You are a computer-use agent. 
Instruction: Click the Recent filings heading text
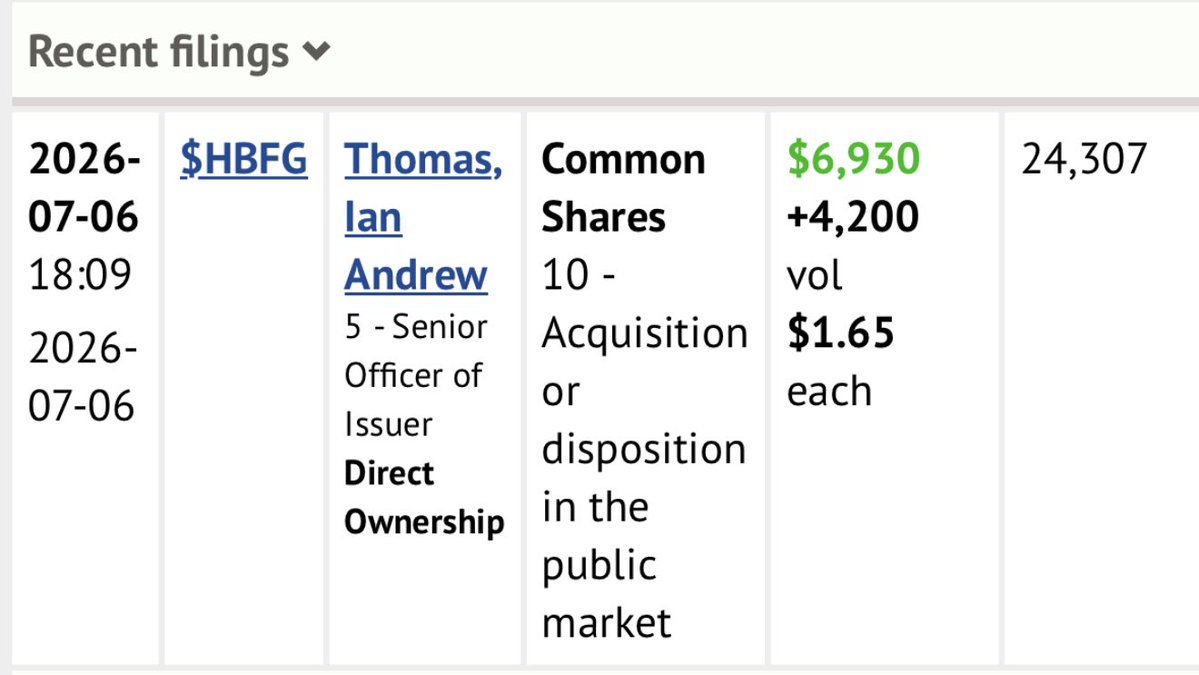point(158,52)
